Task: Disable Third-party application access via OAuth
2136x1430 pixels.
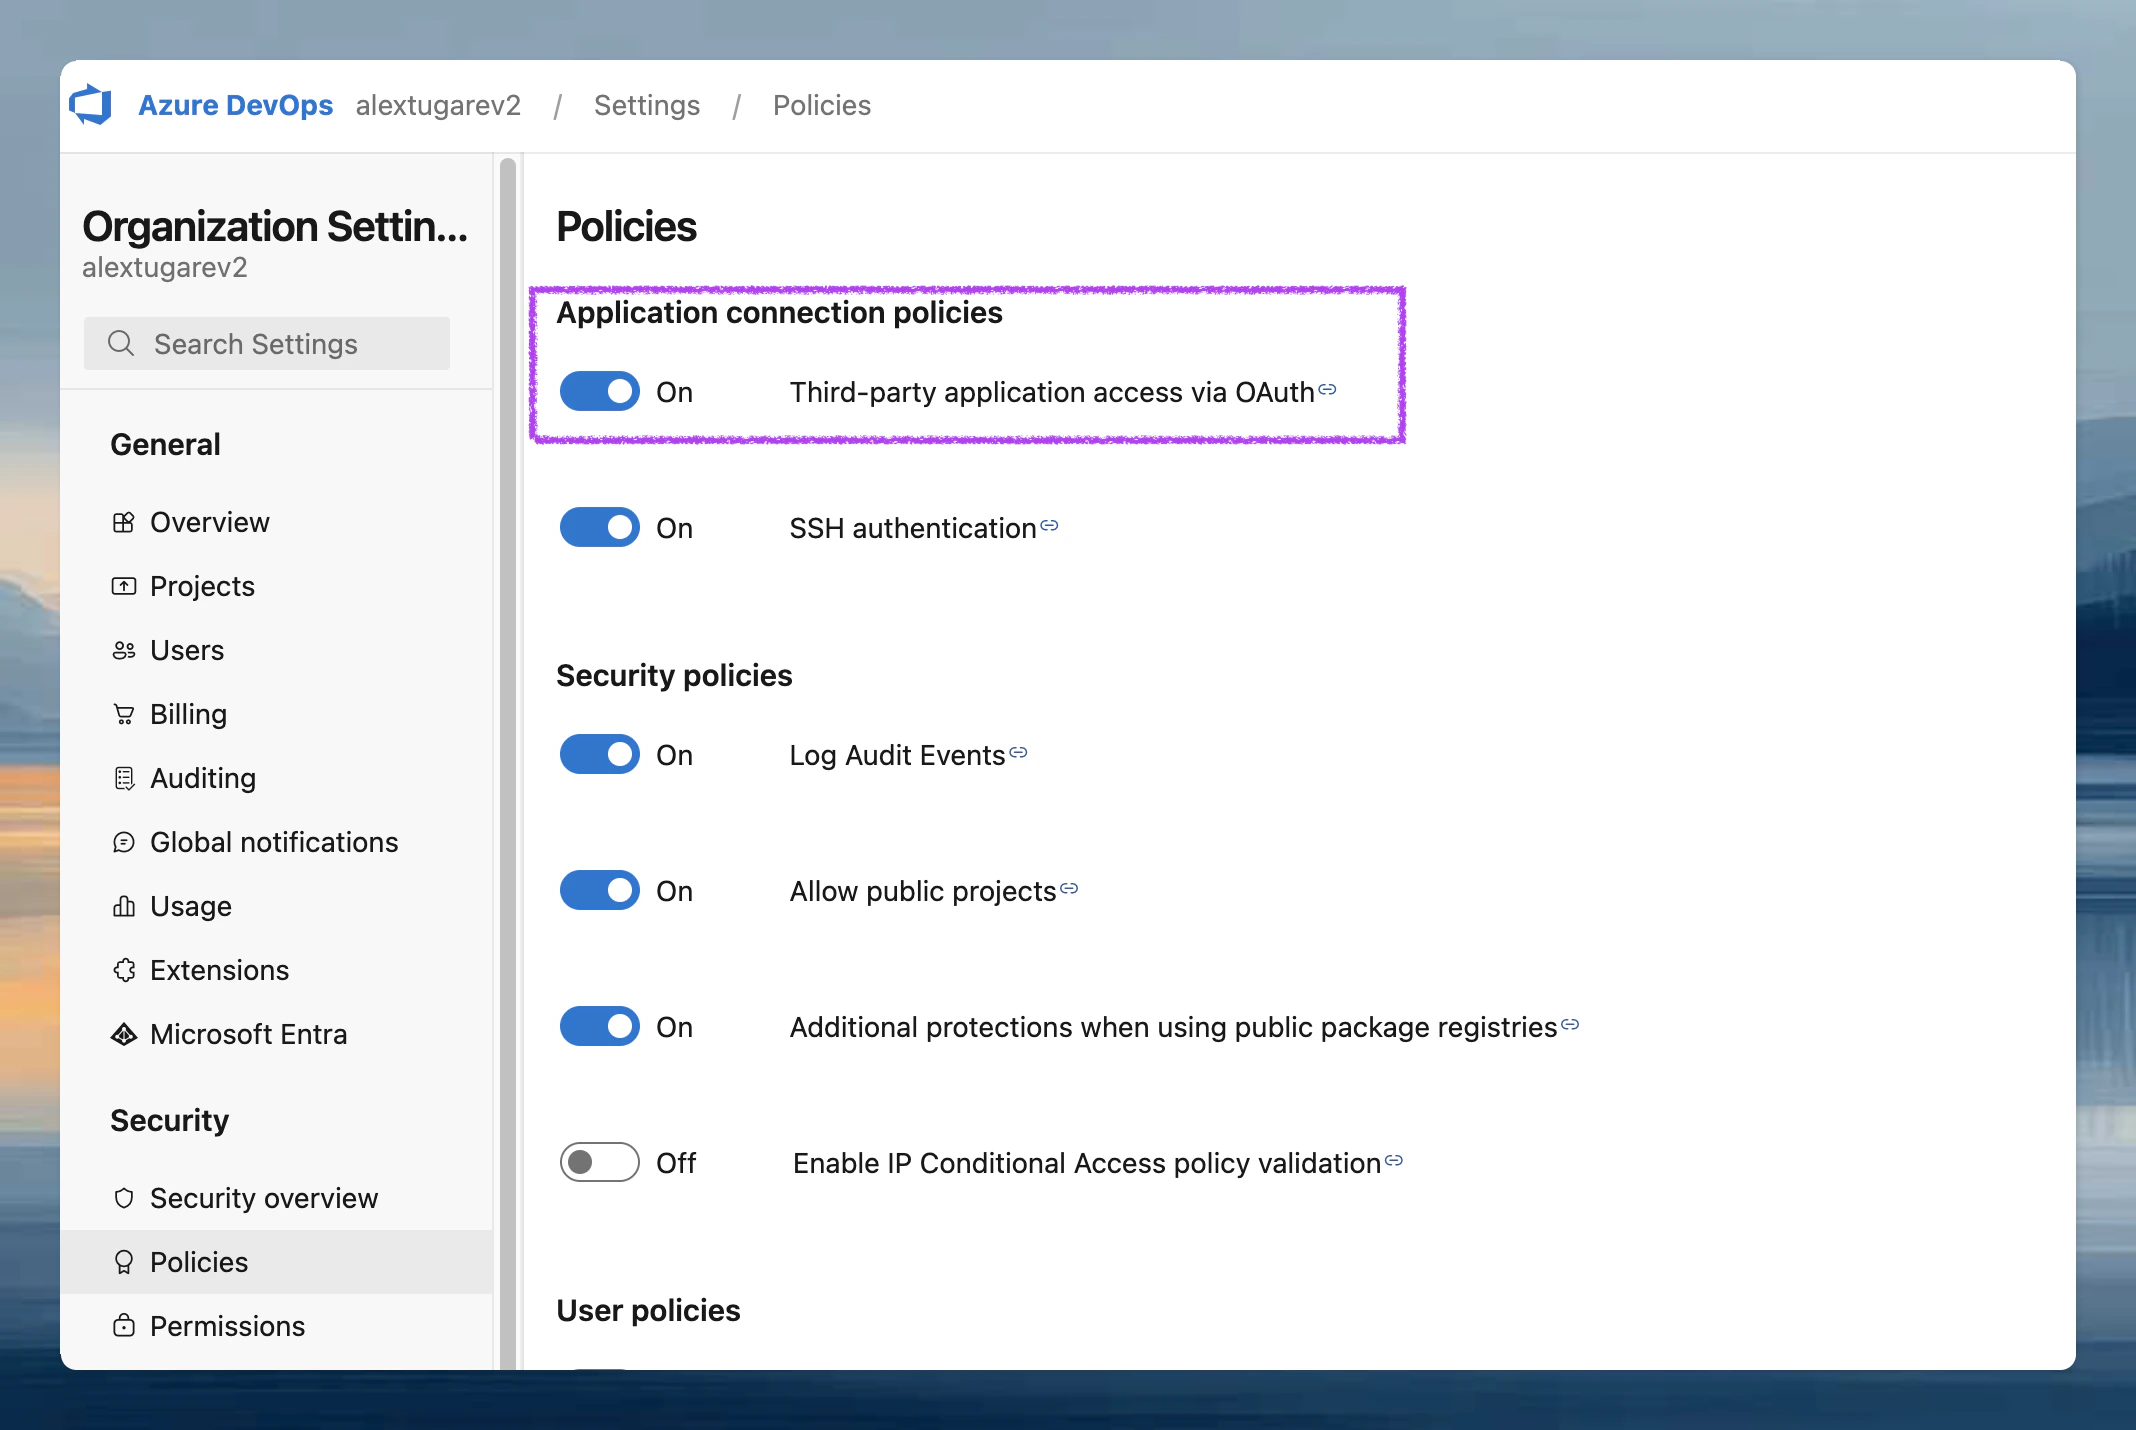Action: click(599, 391)
